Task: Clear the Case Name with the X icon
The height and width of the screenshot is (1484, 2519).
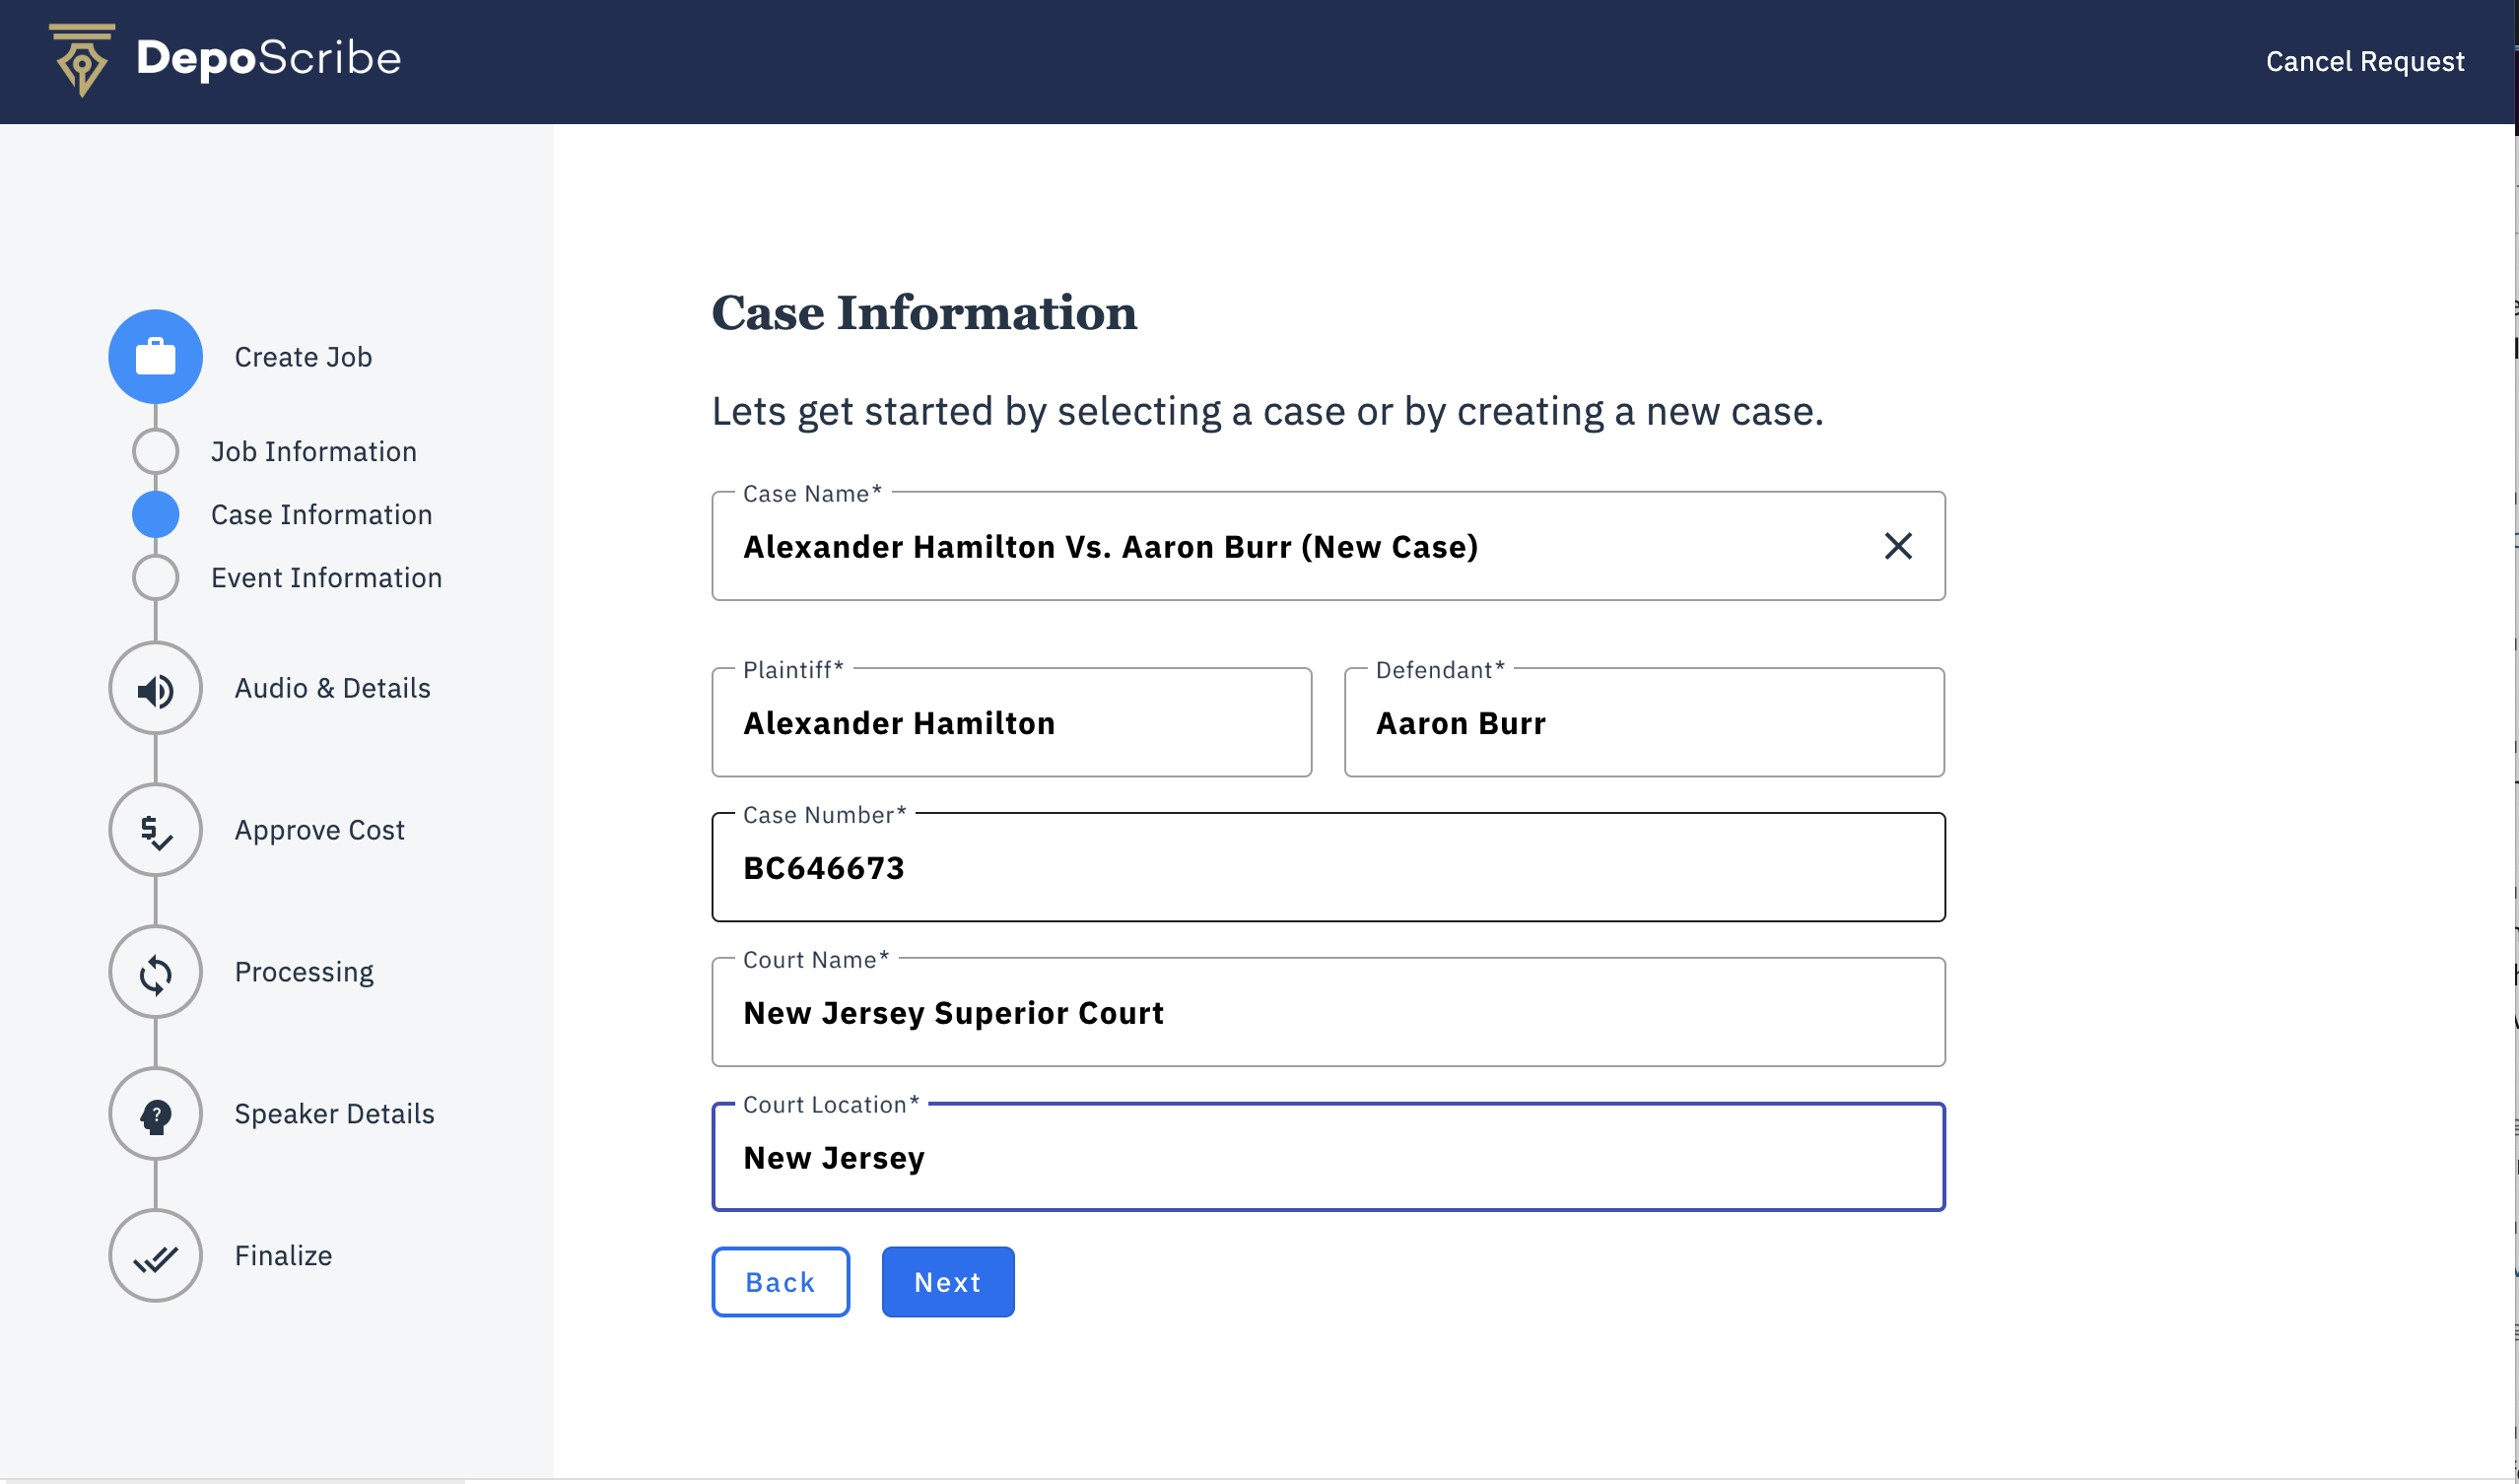Action: coord(1897,547)
